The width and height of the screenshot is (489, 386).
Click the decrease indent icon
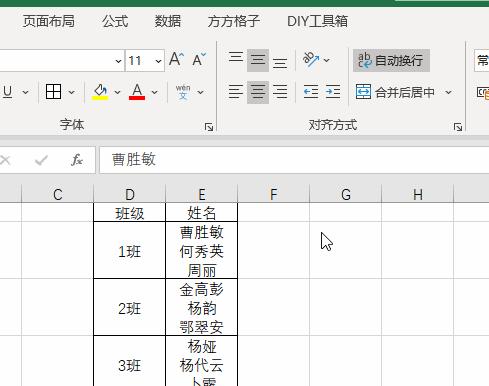click(311, 92)
